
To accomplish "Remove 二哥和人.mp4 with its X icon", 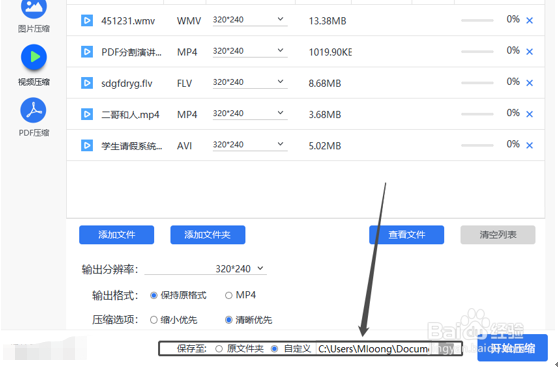I will pos(530,114).
